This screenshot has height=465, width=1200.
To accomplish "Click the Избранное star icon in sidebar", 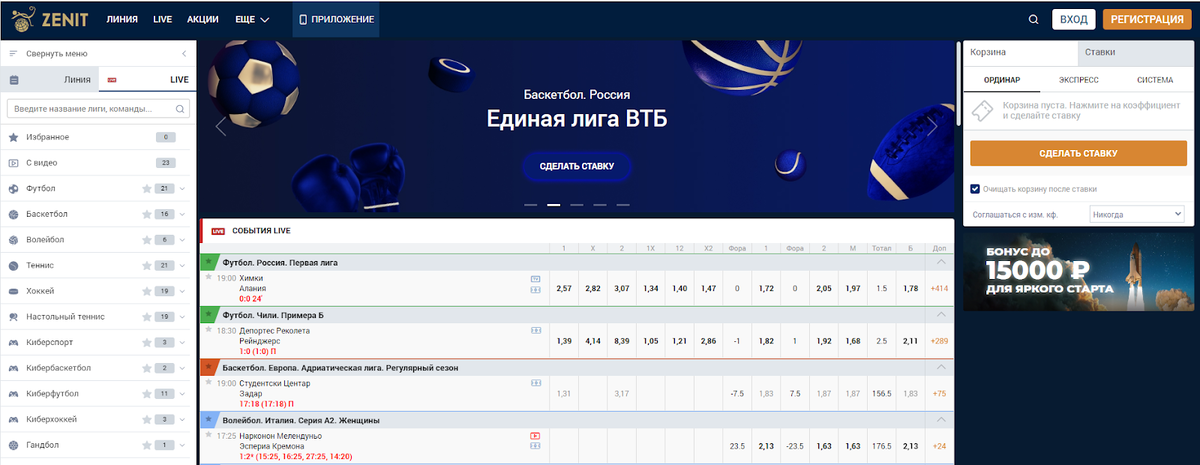I will point(14,137).
